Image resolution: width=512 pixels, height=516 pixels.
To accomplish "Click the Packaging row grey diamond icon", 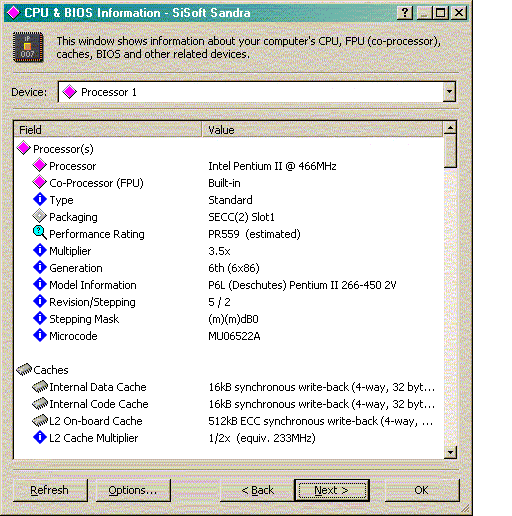I will click(x=39, y=216).
